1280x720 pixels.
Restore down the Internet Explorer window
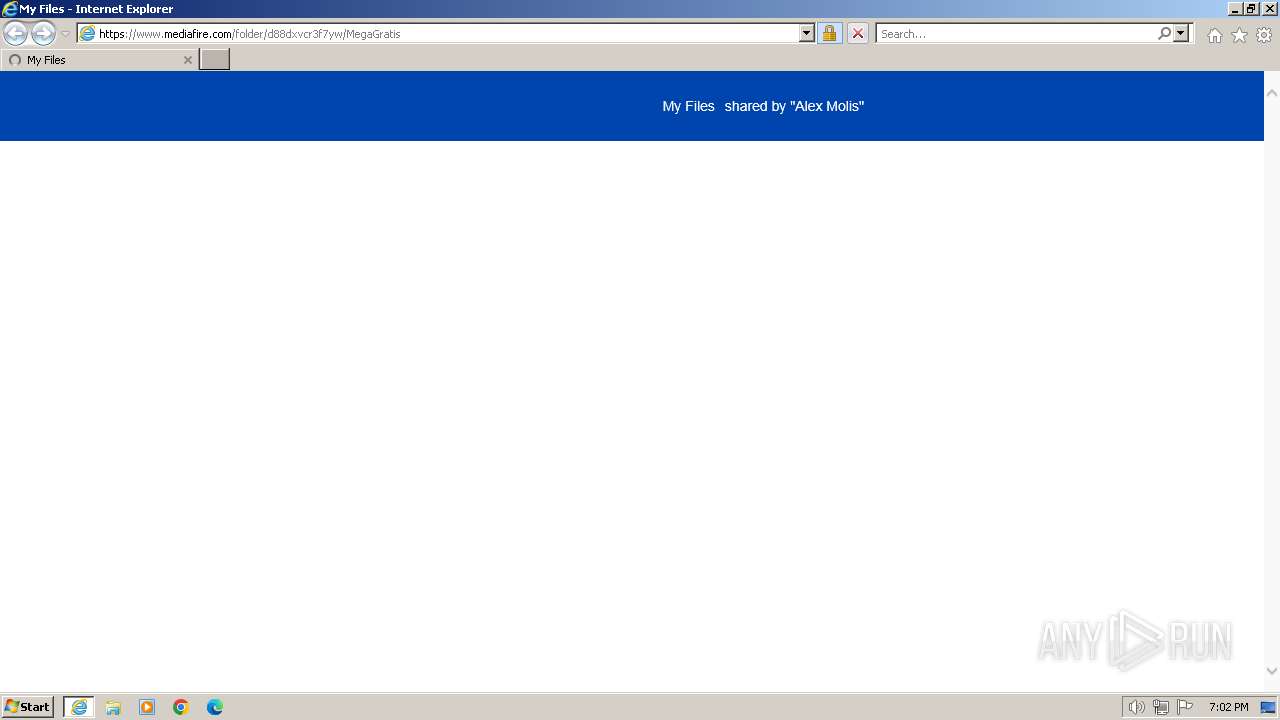tap(1252, 8)
